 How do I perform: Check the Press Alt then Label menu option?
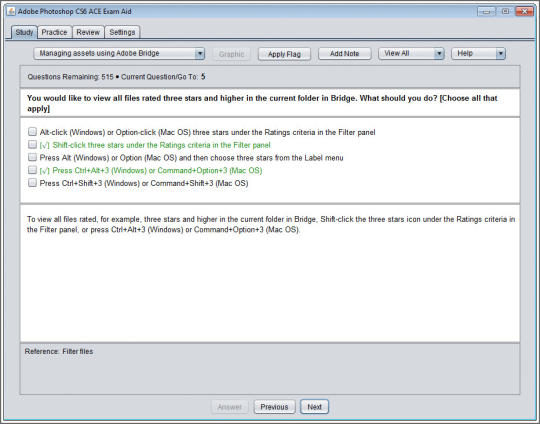click(32, 157)
